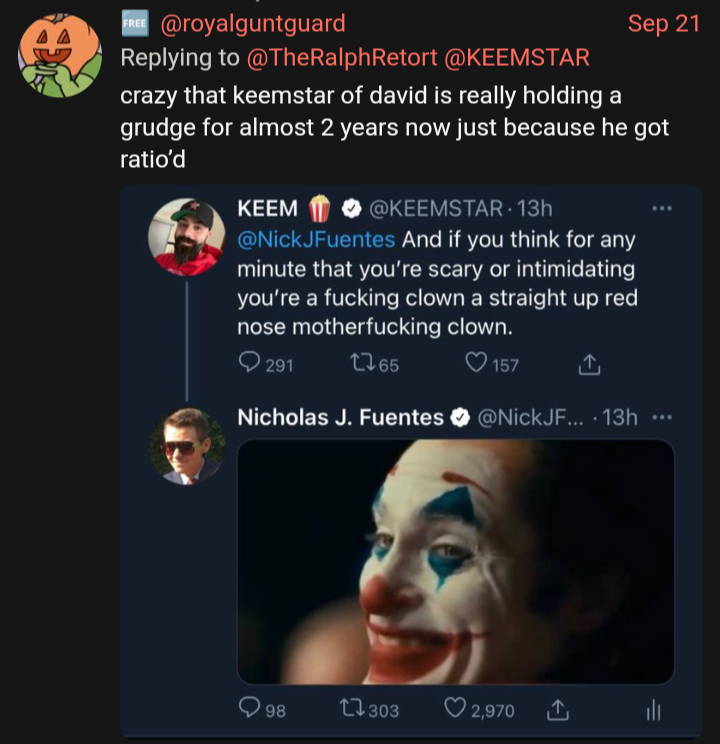
Task: Click KEEM's profile picture
Action: [187, 237]
